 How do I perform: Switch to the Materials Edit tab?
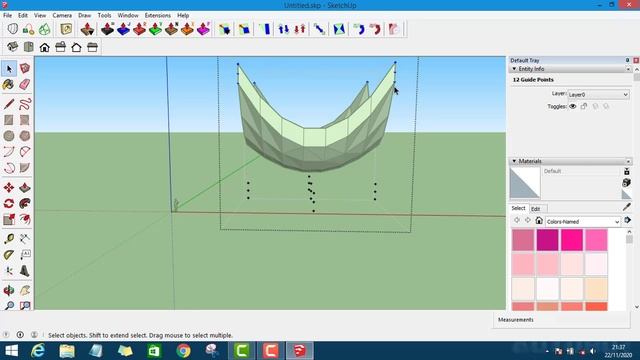pyautogui.click(x=536, y=209)
